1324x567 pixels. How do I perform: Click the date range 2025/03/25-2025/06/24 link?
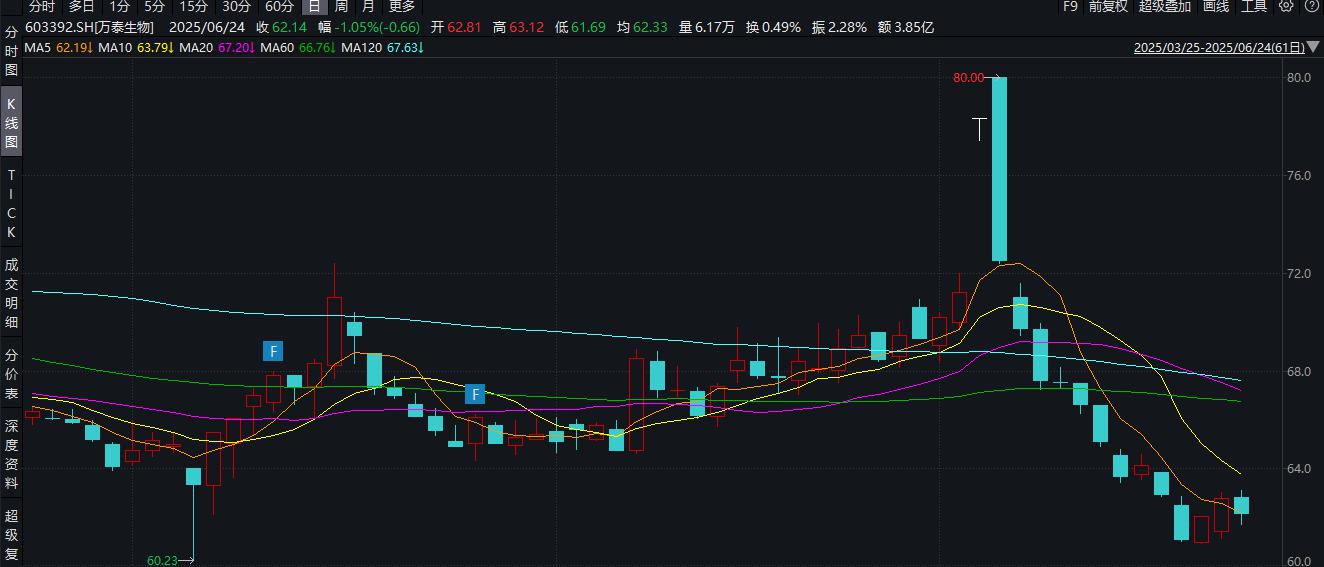(1220, 48)
